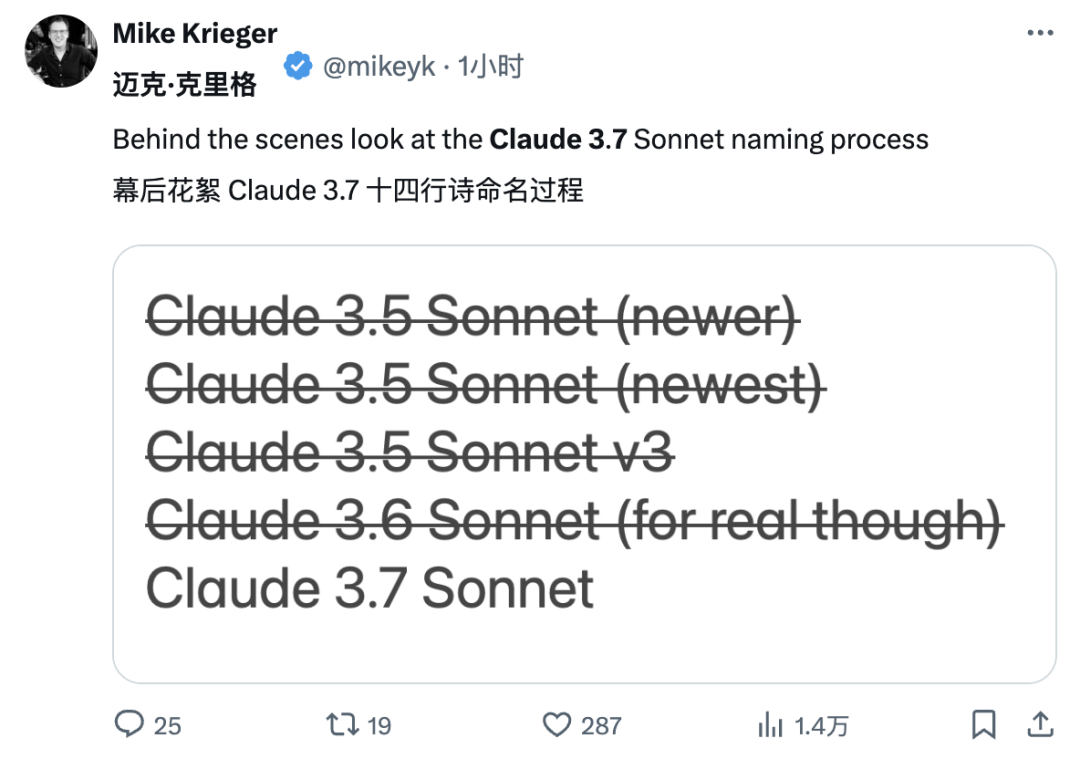The height and width of the screenshot is (759, 1080).
Task: Like the tweet with the heart icon
Action: [x=555, y=723]
